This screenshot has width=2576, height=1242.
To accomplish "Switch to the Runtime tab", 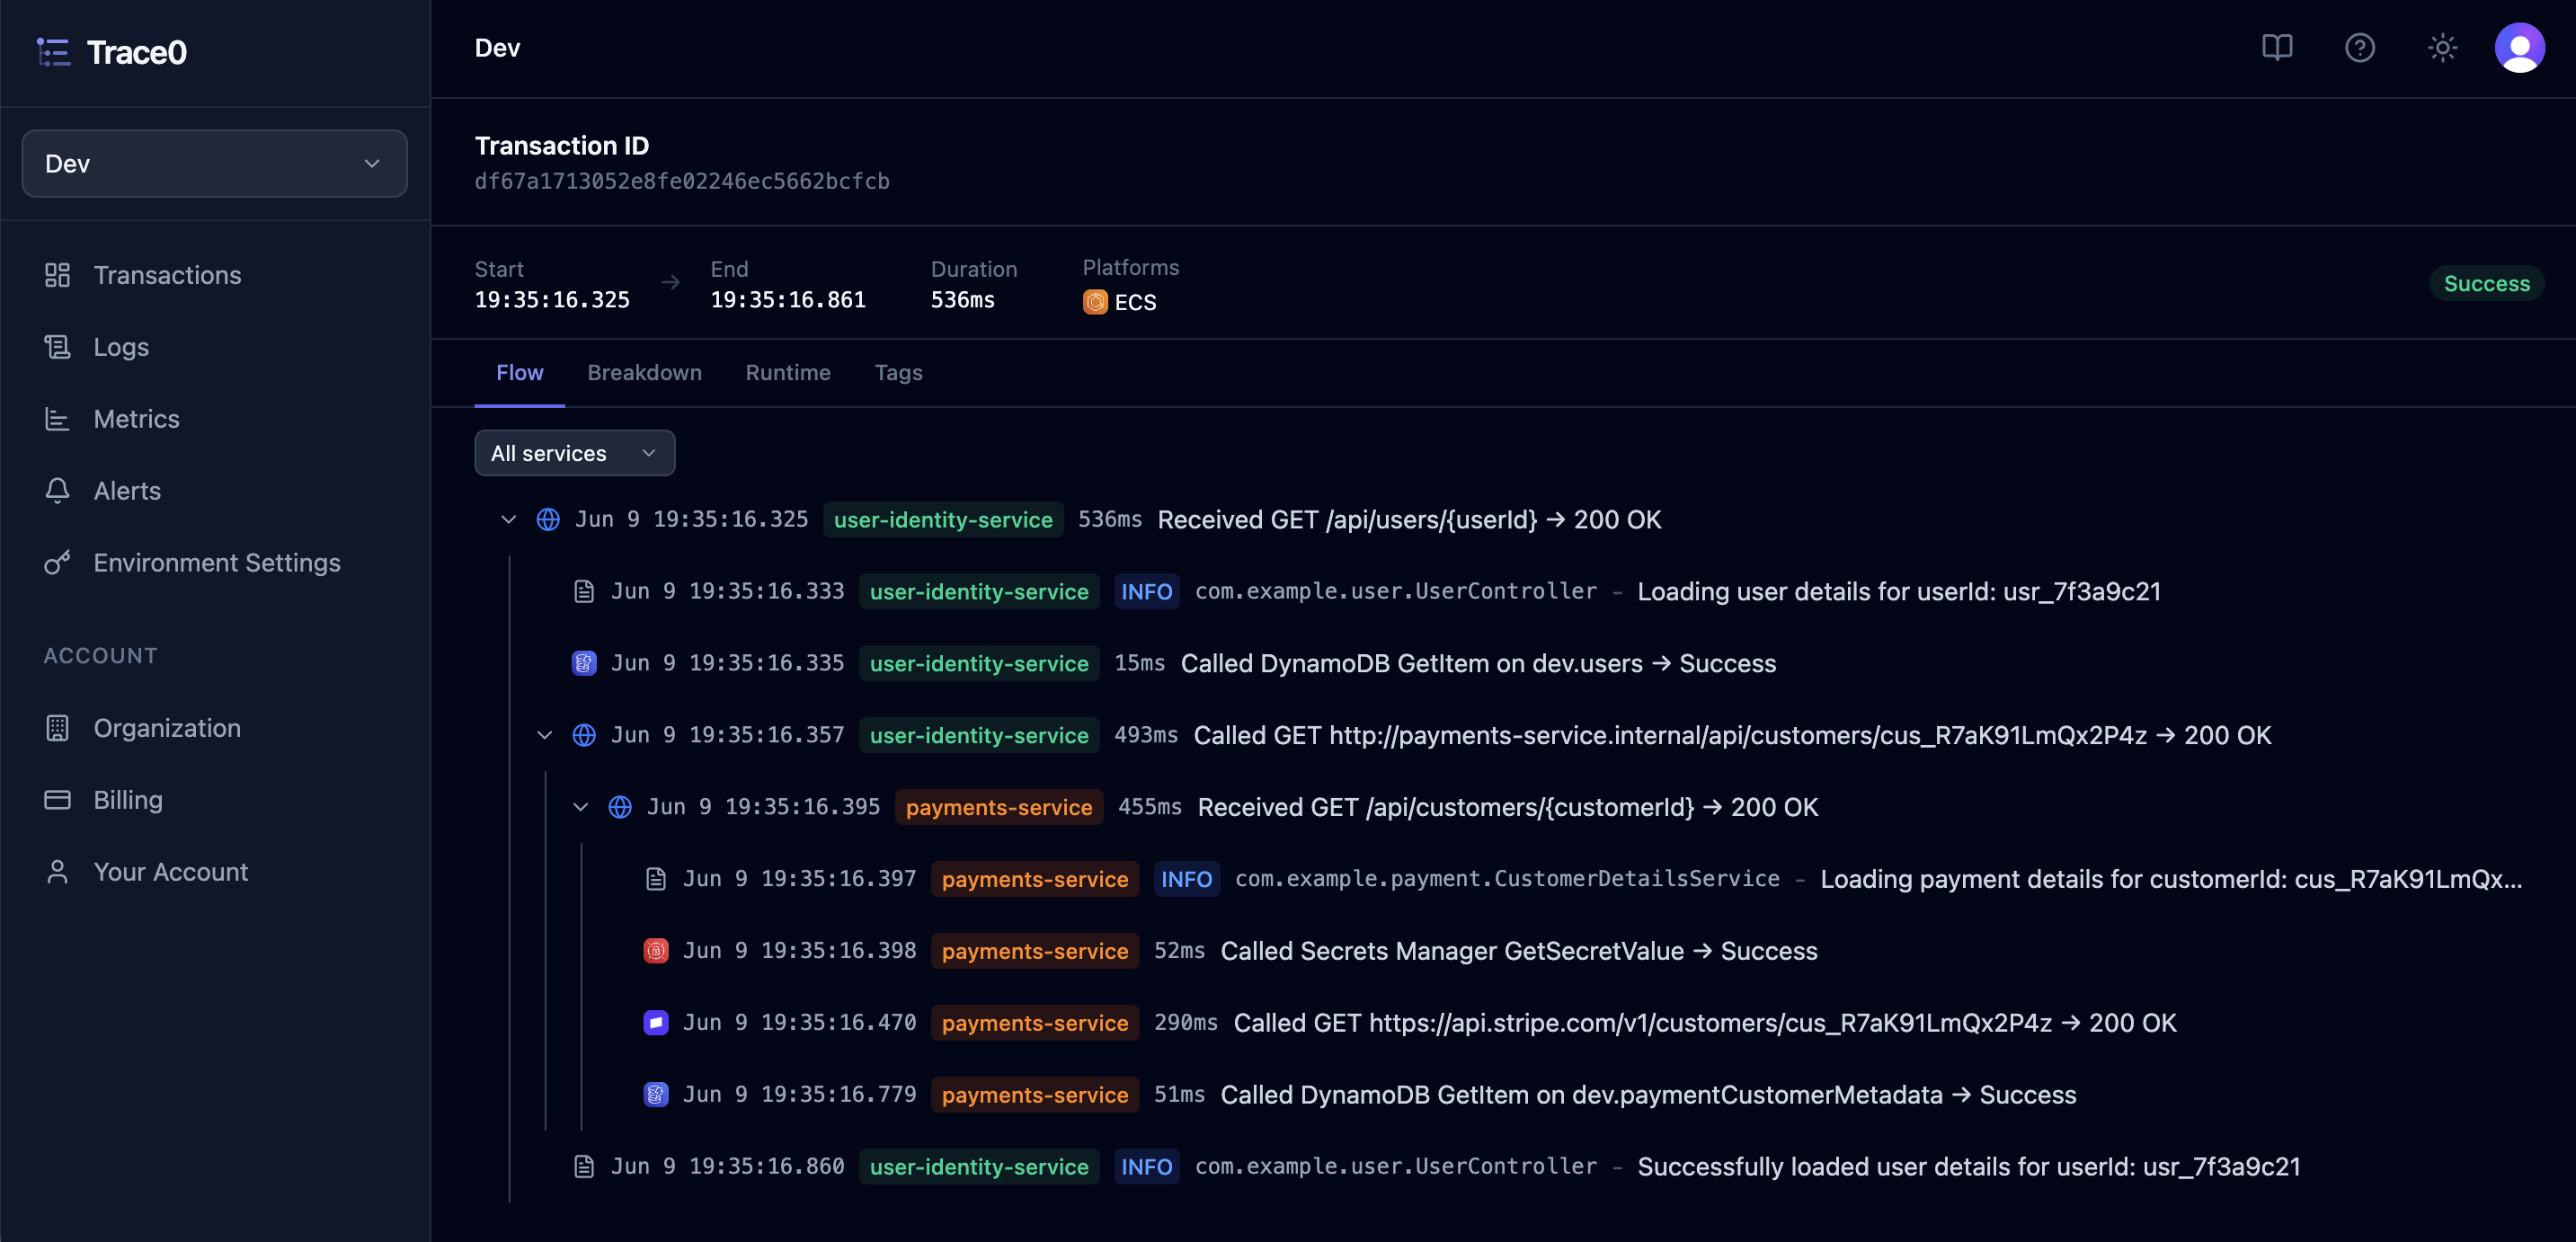I will coord(788,373).
